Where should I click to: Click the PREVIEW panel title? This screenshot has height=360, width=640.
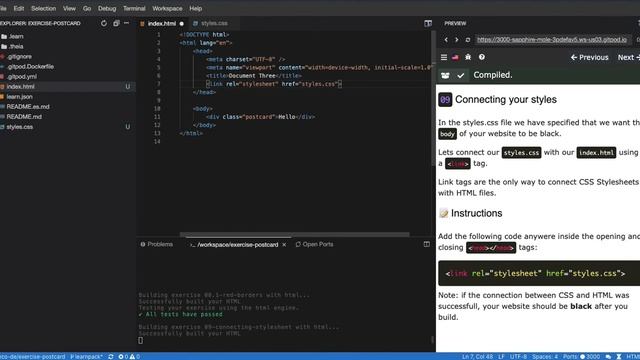click(x=455, y=23)
